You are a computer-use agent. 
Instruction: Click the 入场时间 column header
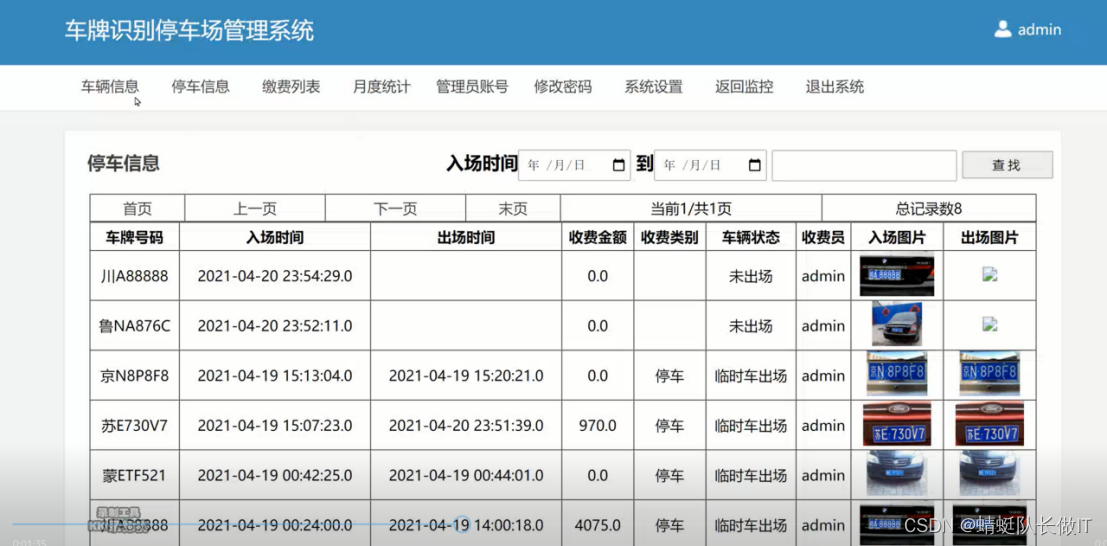275,237
